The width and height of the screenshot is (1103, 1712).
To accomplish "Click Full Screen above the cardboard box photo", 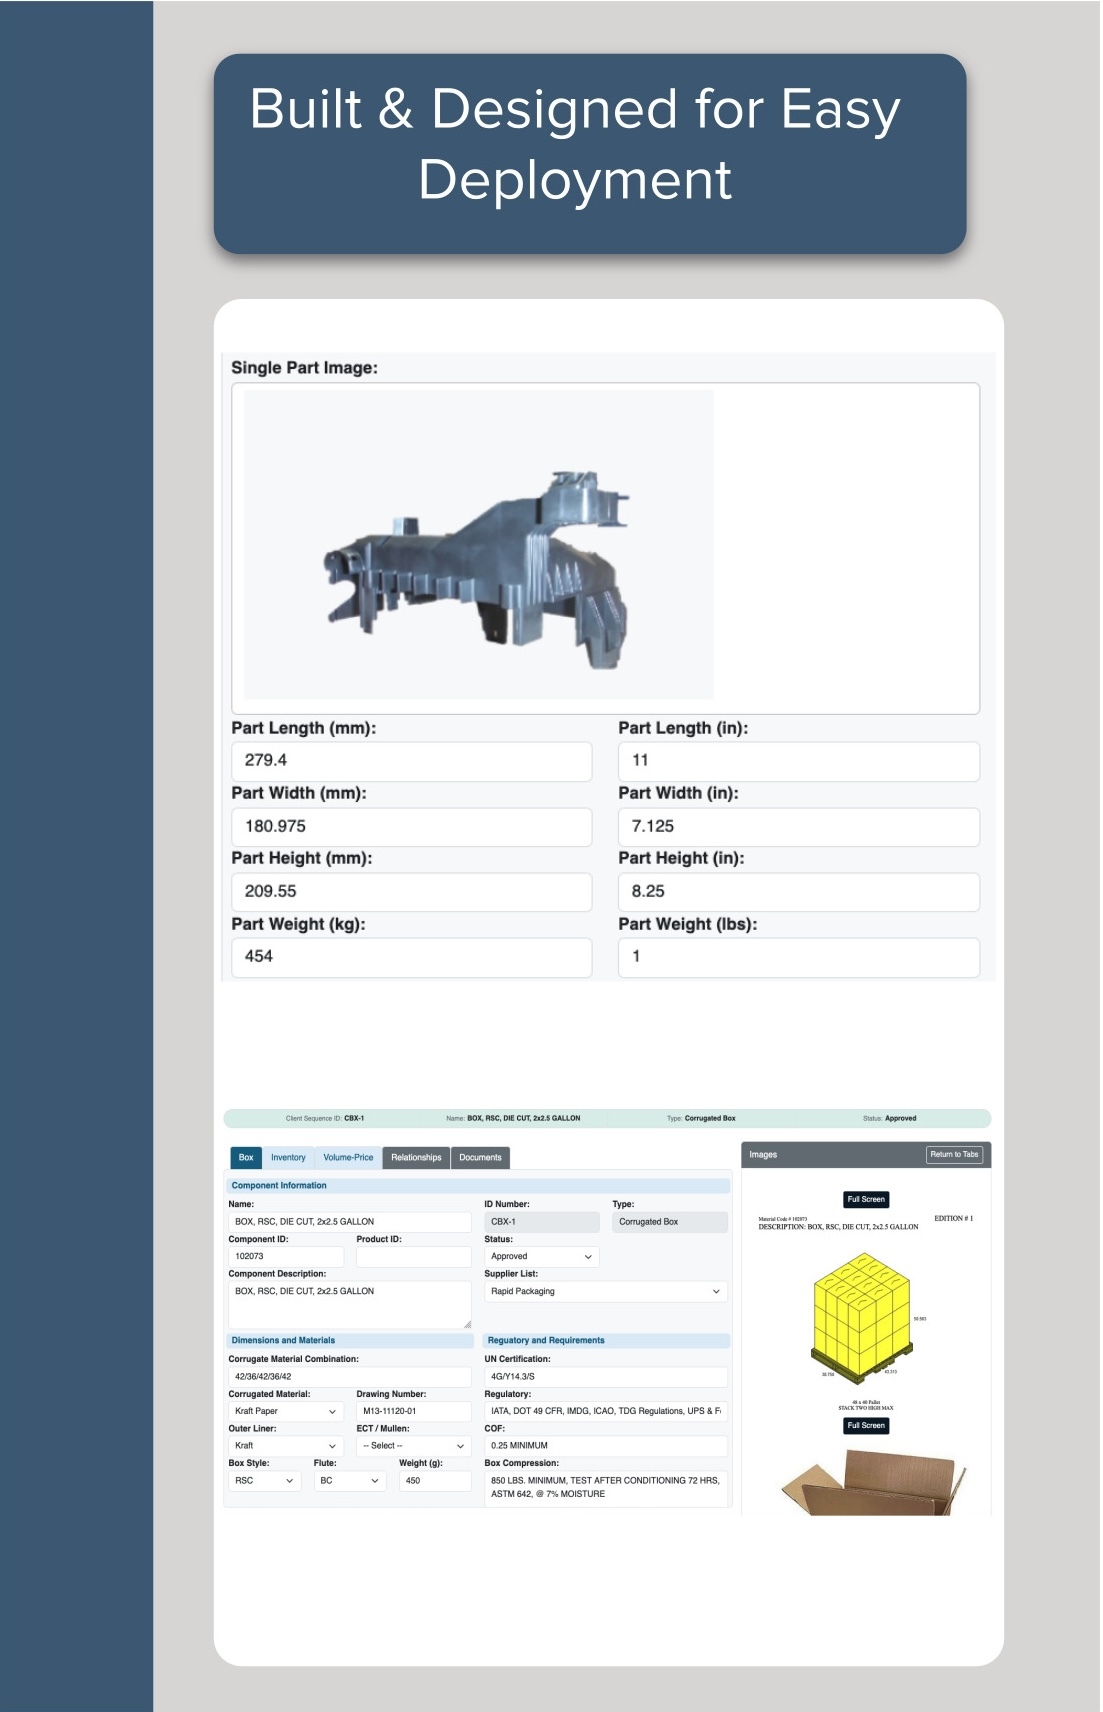I will tap(866, 1425).
